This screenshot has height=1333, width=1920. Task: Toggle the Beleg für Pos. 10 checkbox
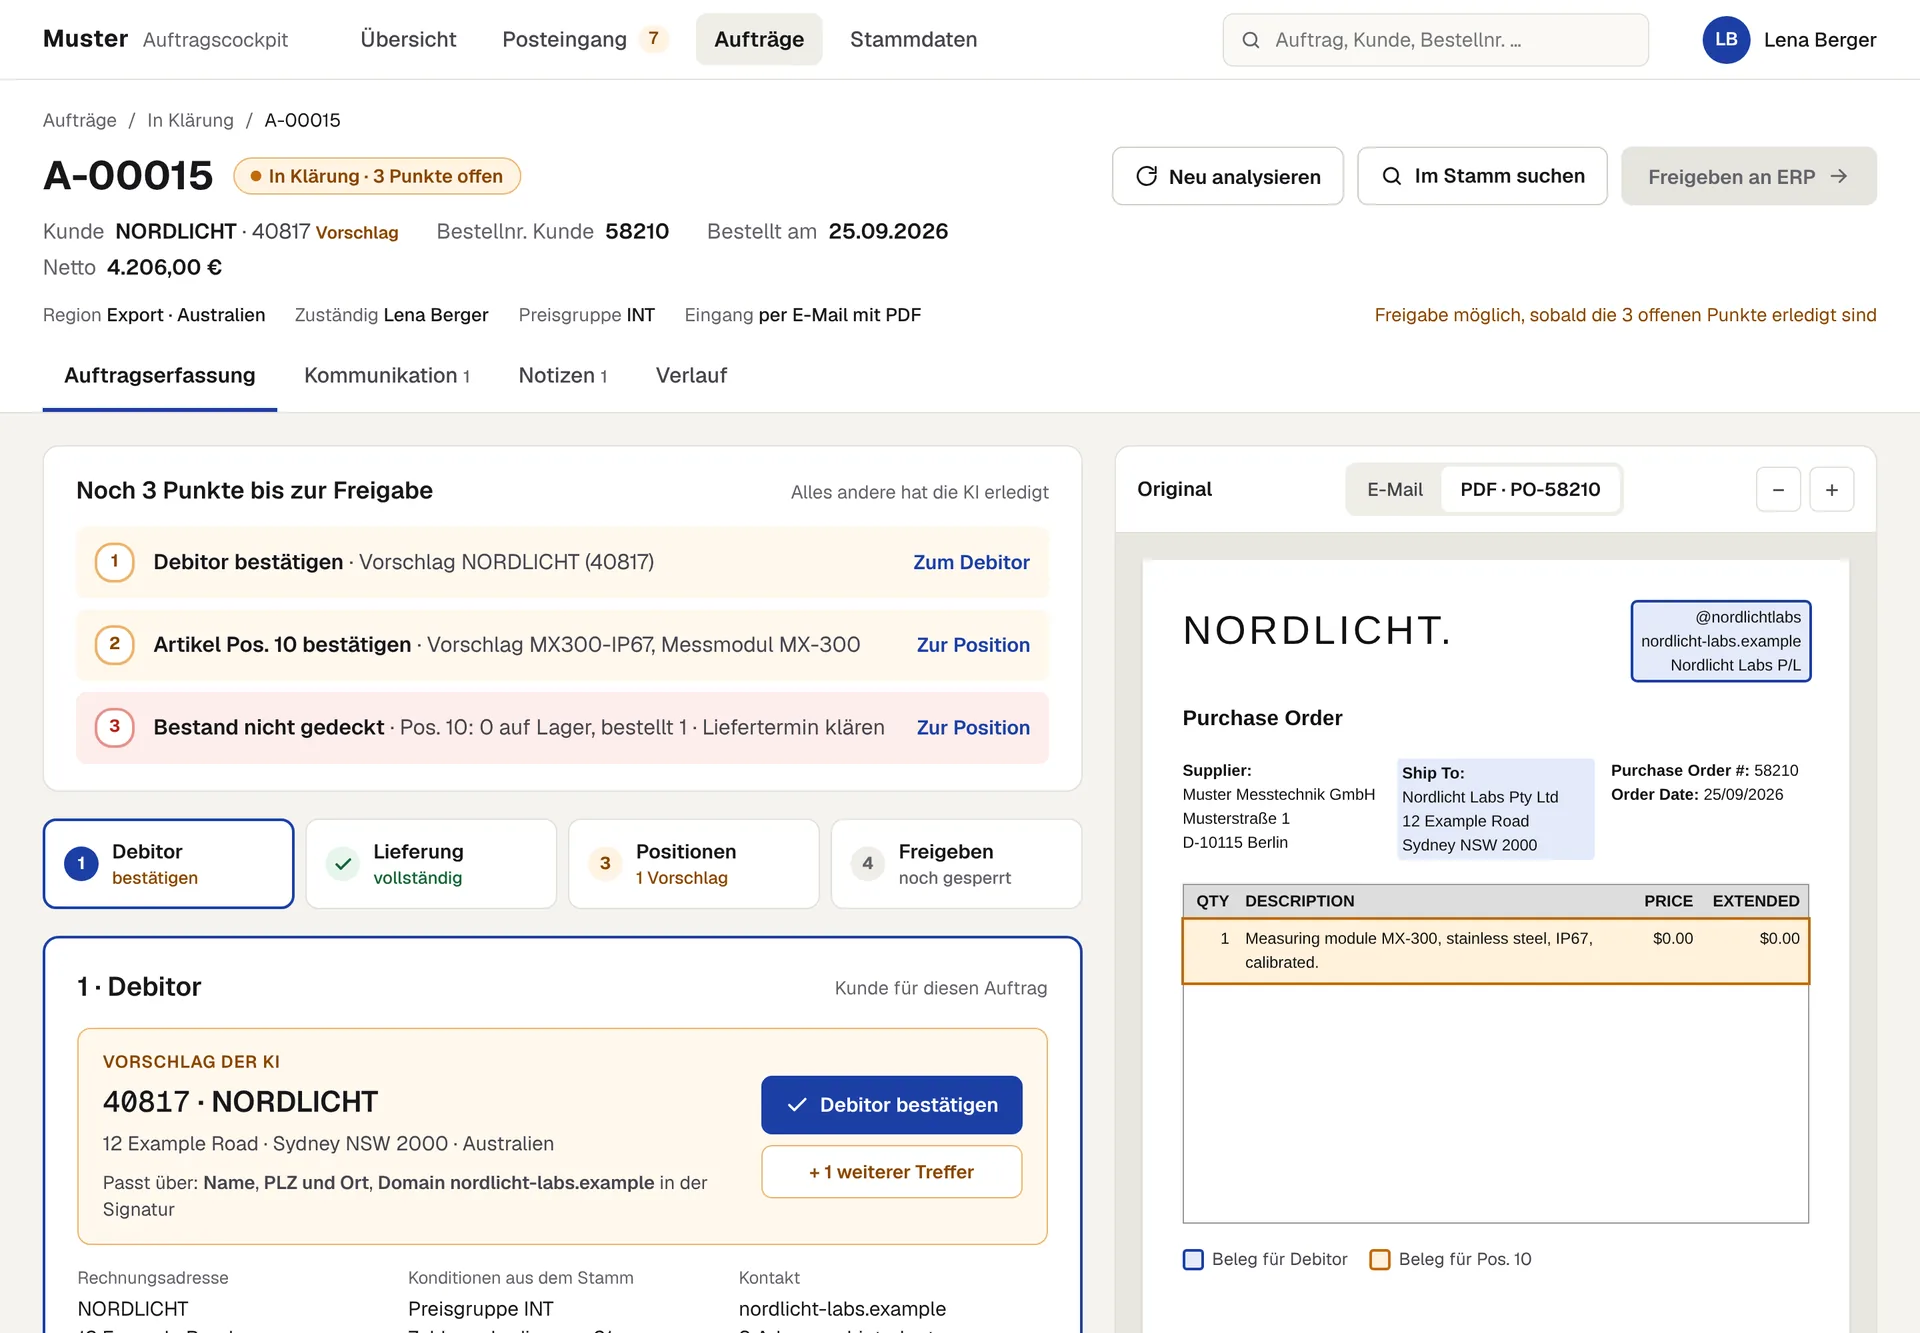pos(1380,1259)
